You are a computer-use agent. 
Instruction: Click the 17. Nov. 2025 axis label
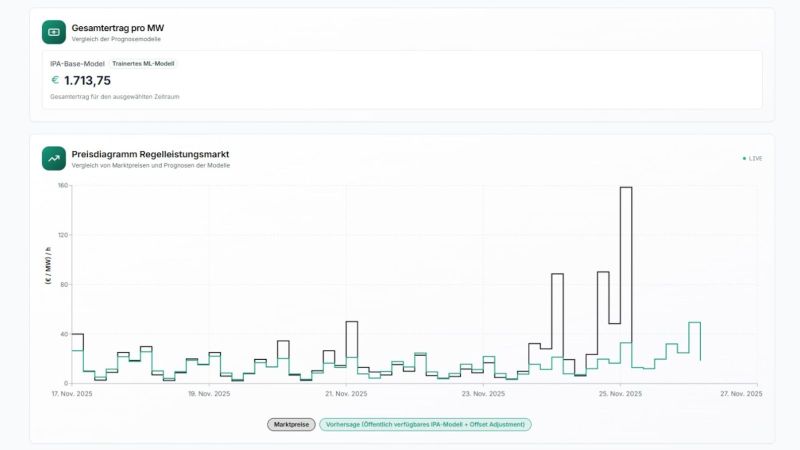pyautogui.click(x=72, y=394)
